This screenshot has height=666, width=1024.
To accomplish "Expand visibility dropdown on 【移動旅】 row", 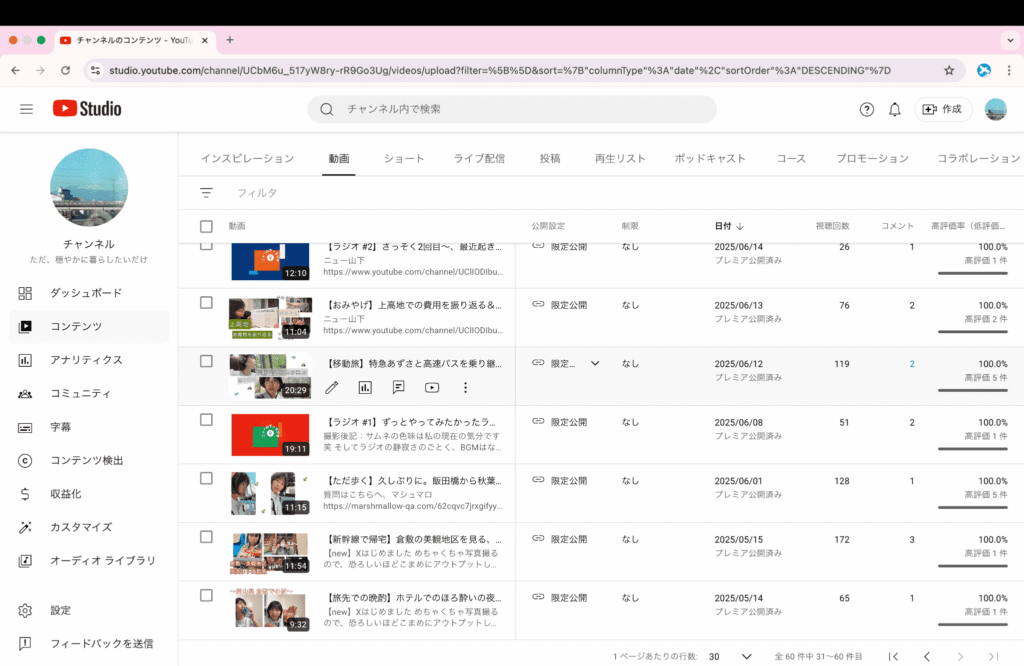I will [595, 363].
